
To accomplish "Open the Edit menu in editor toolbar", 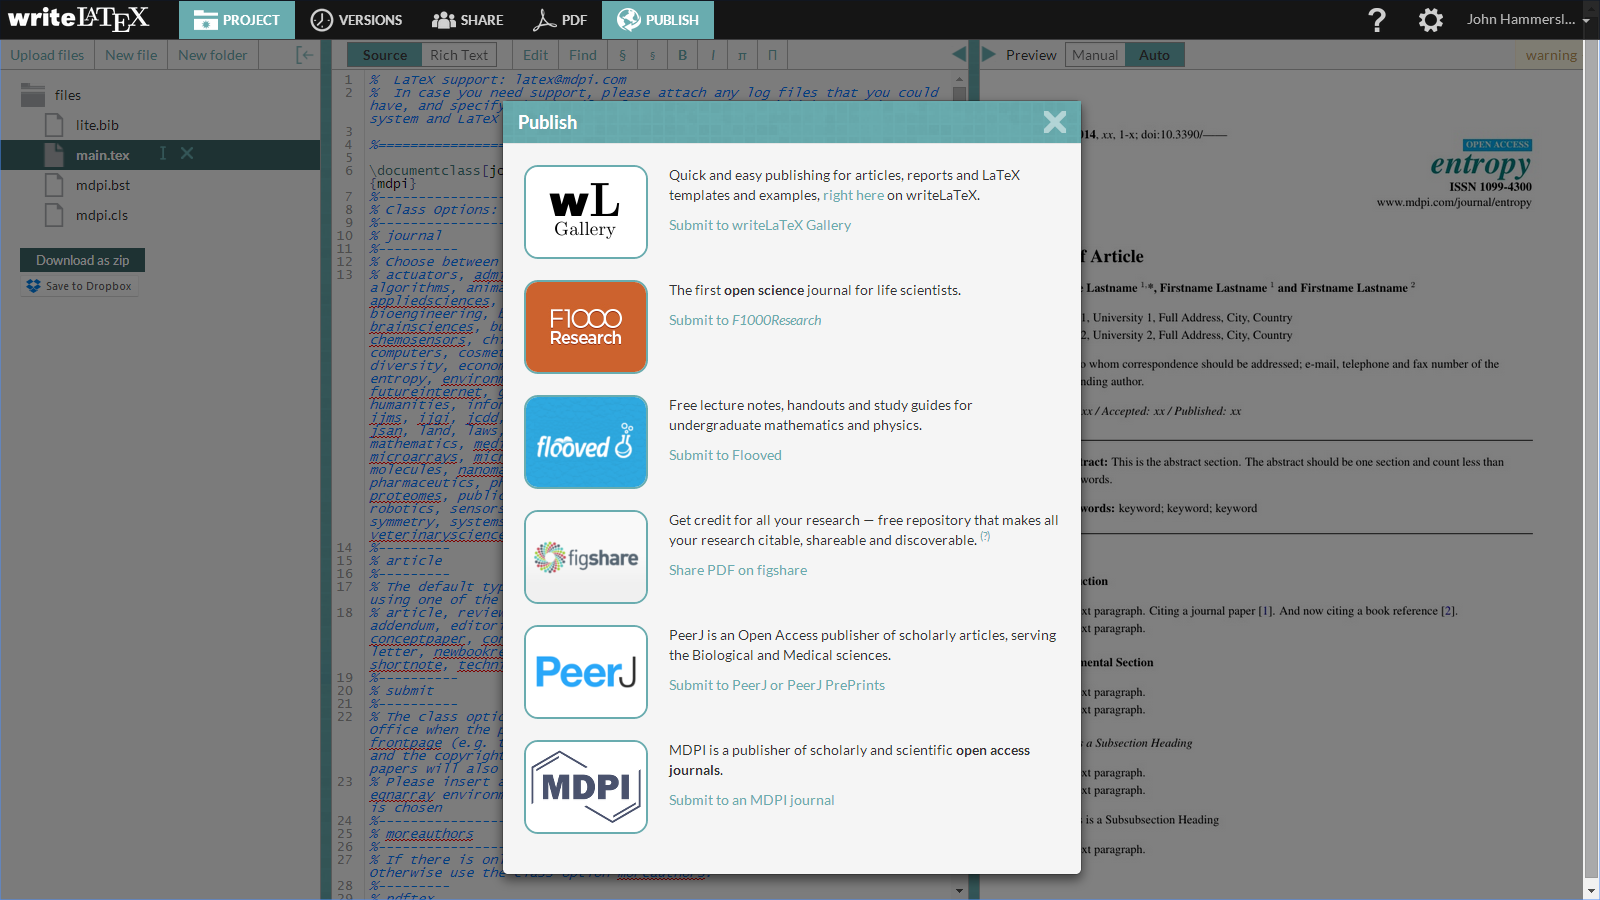I will tap(535, 55).
